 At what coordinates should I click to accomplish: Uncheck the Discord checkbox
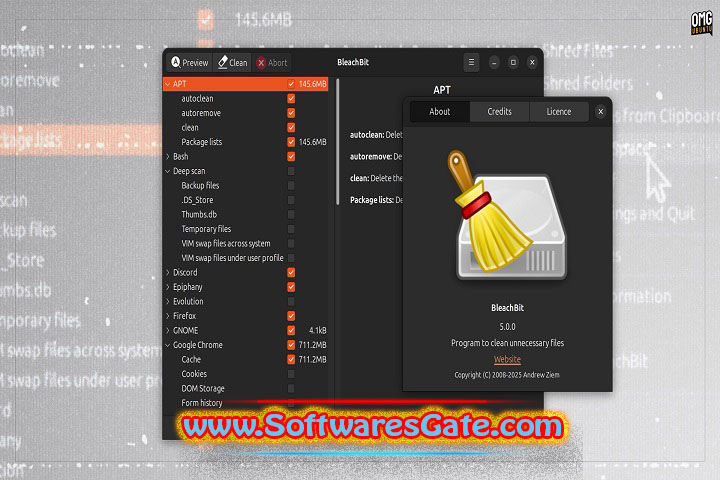[291, 272]
